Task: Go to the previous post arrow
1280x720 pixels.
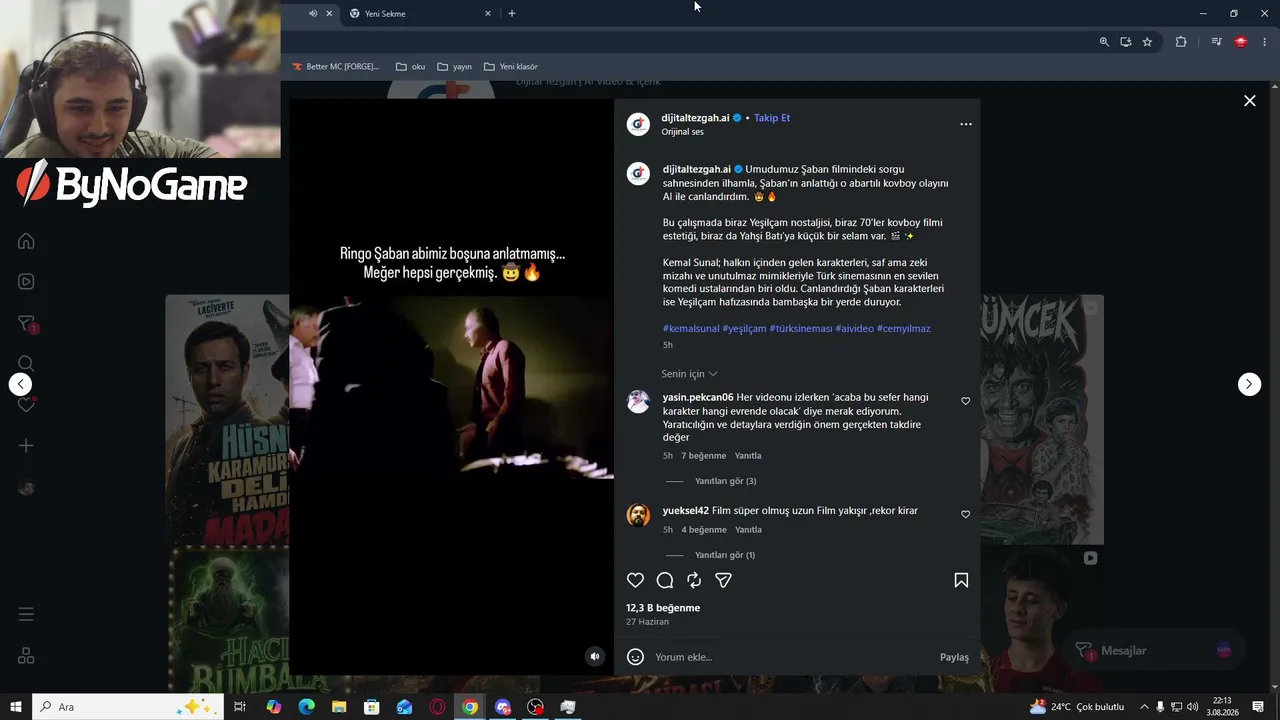Action: click(x=20, y=384)
